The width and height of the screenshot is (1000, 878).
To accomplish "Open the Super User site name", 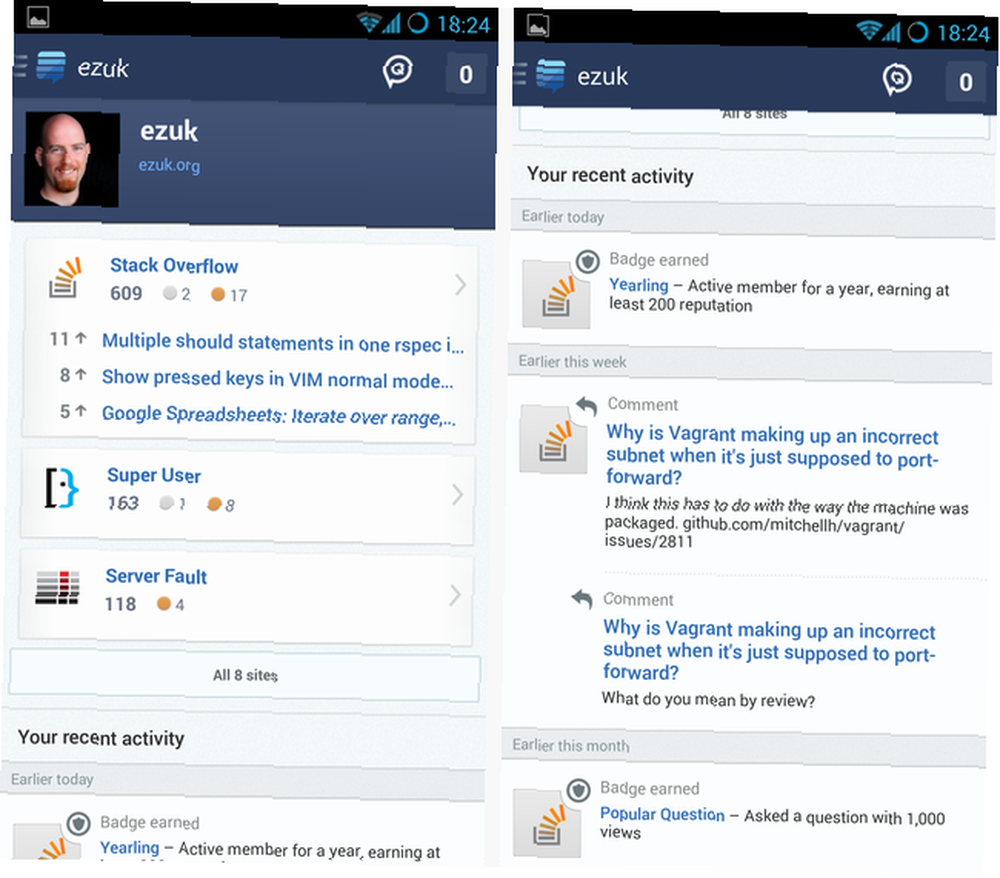I will pyautogui.click(x=154, y=475).
